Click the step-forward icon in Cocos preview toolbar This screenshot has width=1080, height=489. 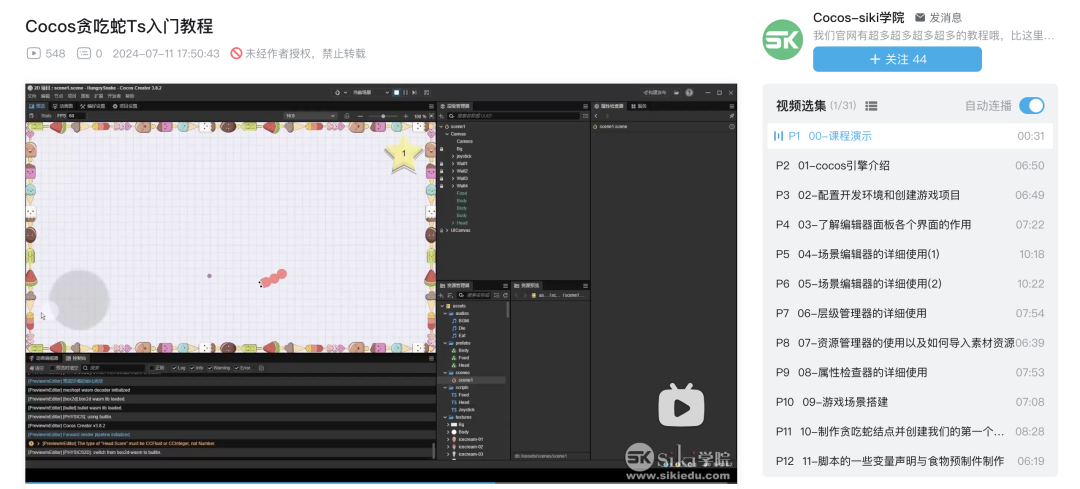coord(415,92)
